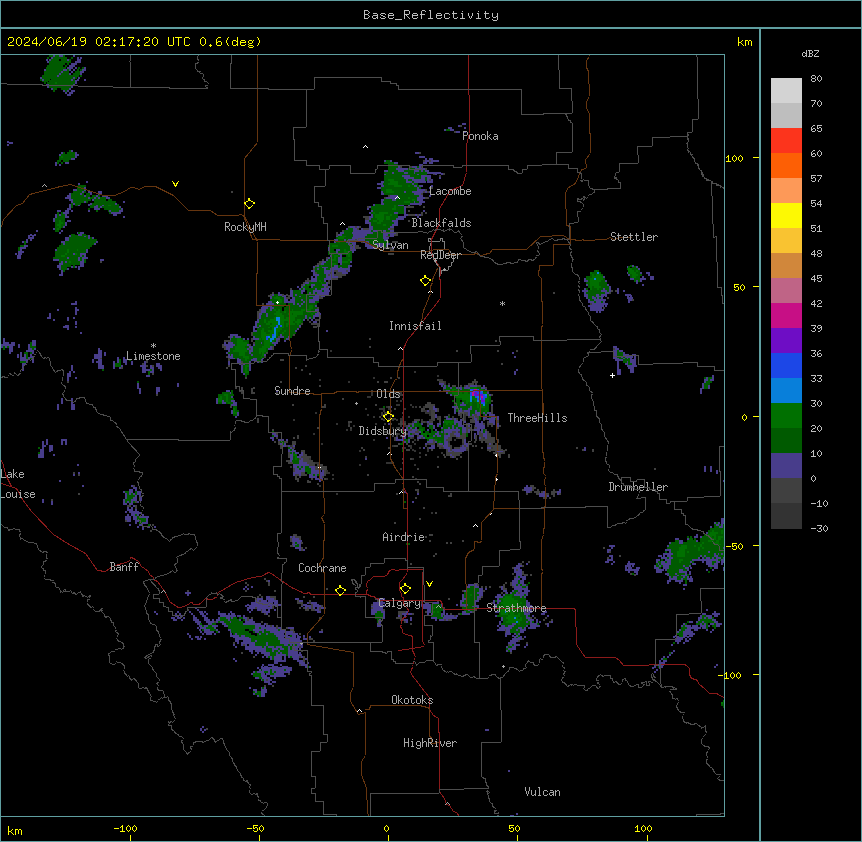Select the pink 42-45 dBZ legend swatch

786,291
